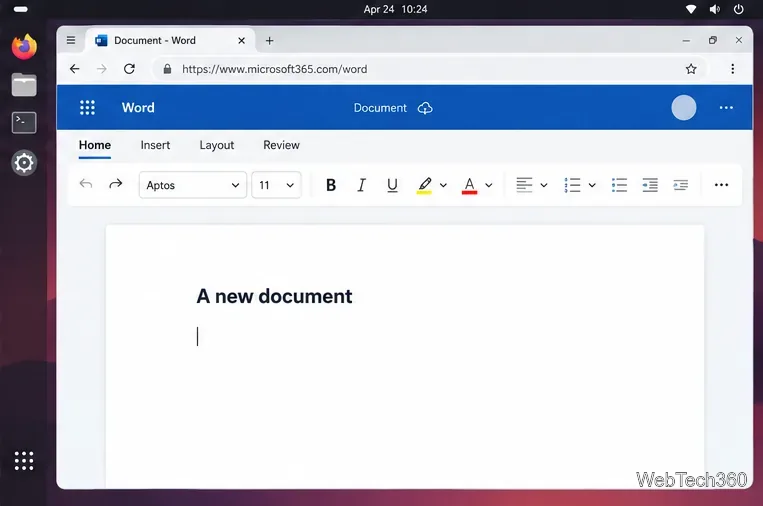Toggle Bold formatting
The image size is (763, 506).
tap(331, 185)
